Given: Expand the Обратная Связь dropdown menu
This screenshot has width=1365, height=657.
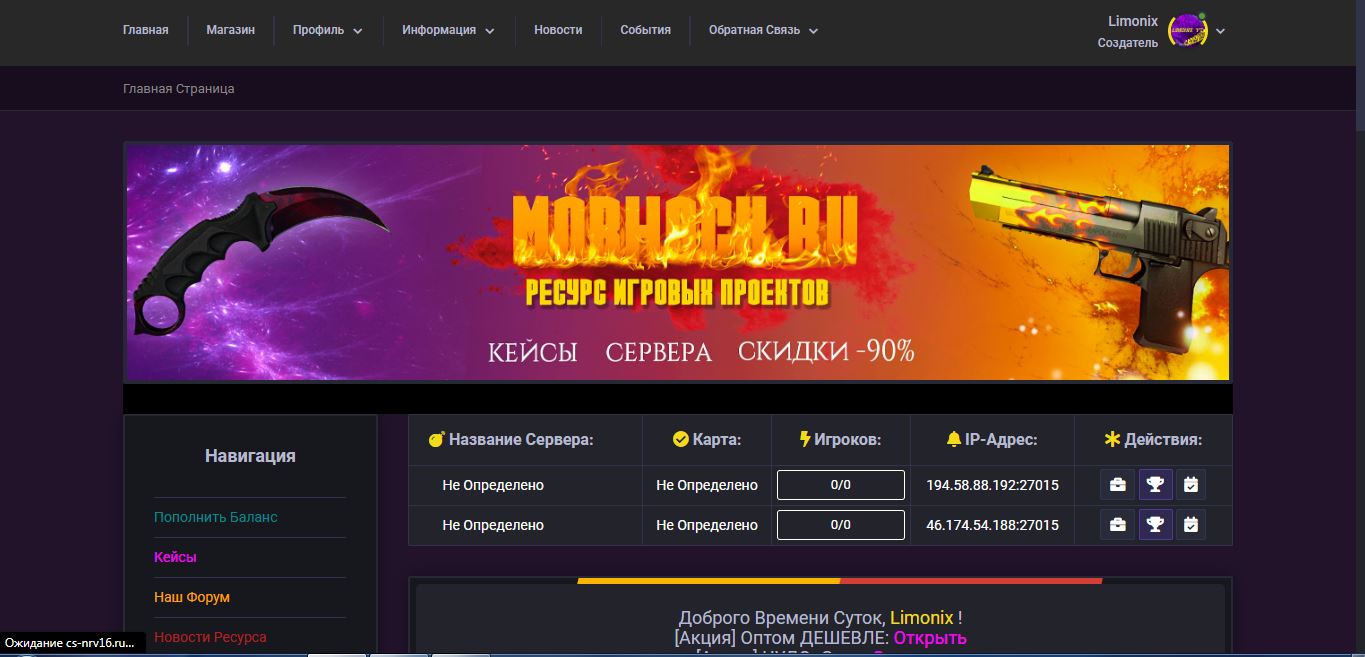Looking at the screenshot, I should point(764,30).
